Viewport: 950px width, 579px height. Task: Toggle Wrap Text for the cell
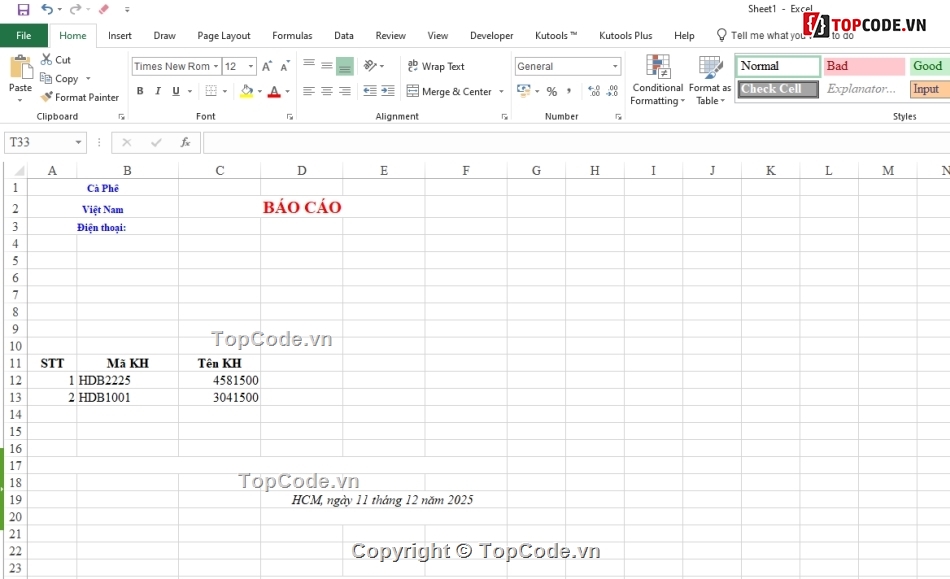[435, 67]
